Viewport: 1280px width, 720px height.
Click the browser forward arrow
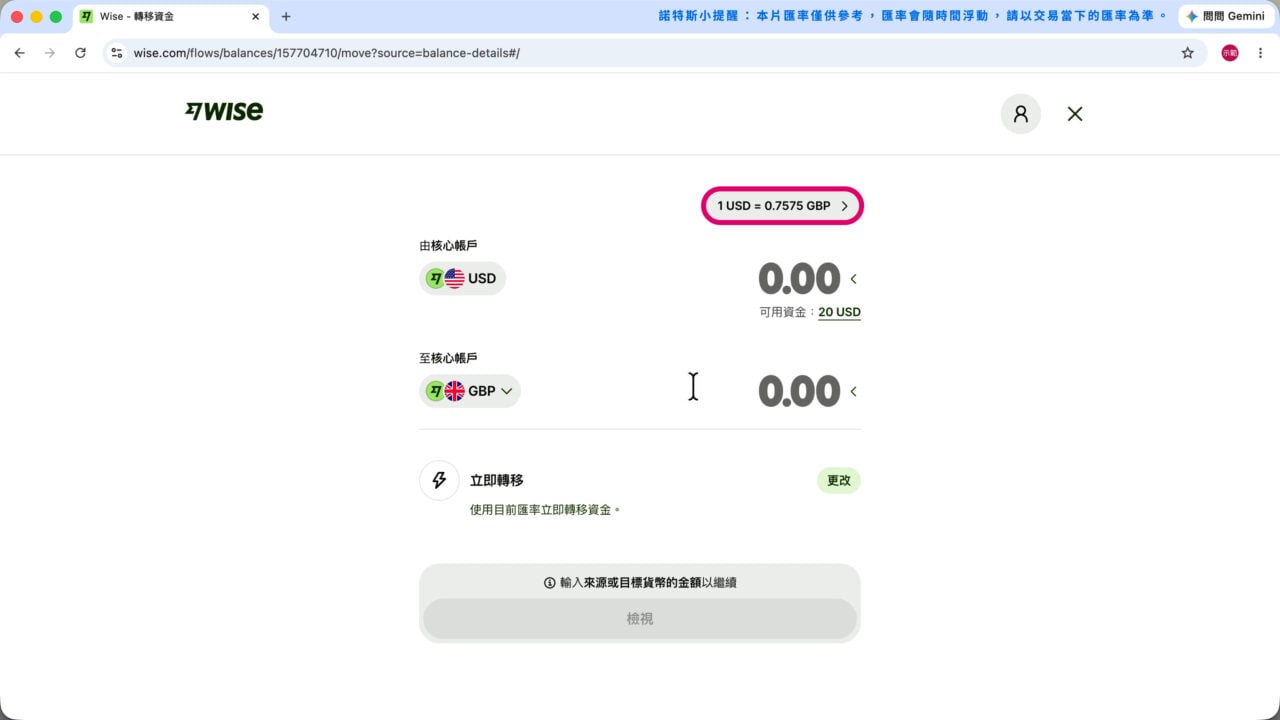coord(50,53)
